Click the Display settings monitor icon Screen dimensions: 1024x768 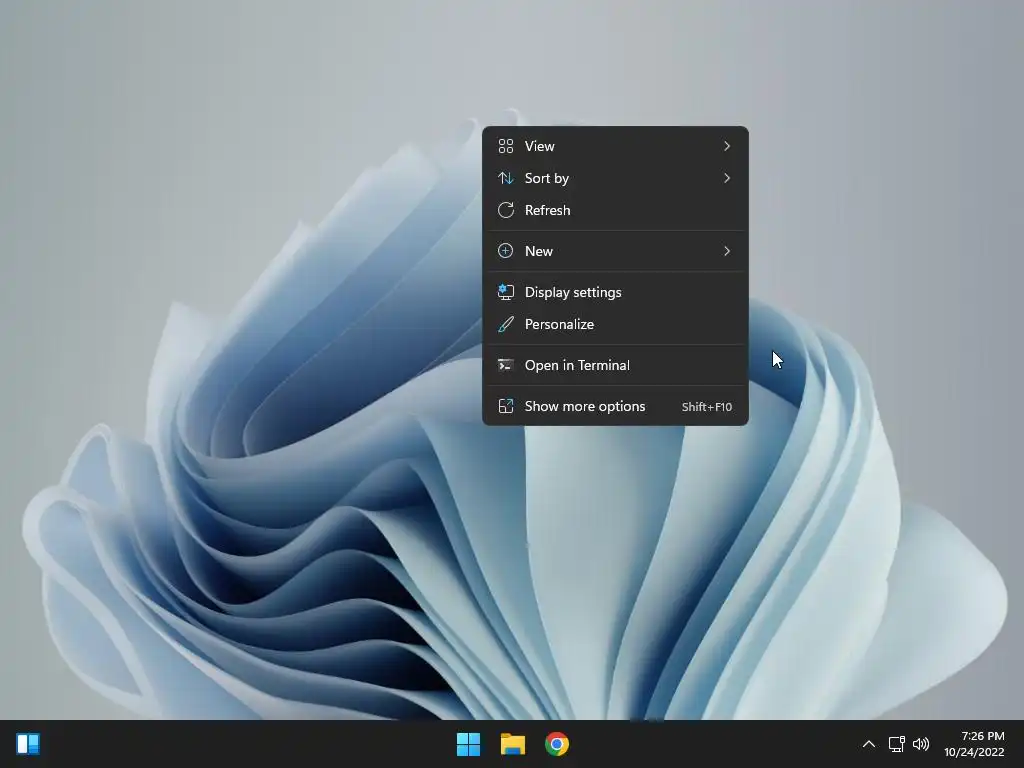pyautogui.click(x=505, y=292)
